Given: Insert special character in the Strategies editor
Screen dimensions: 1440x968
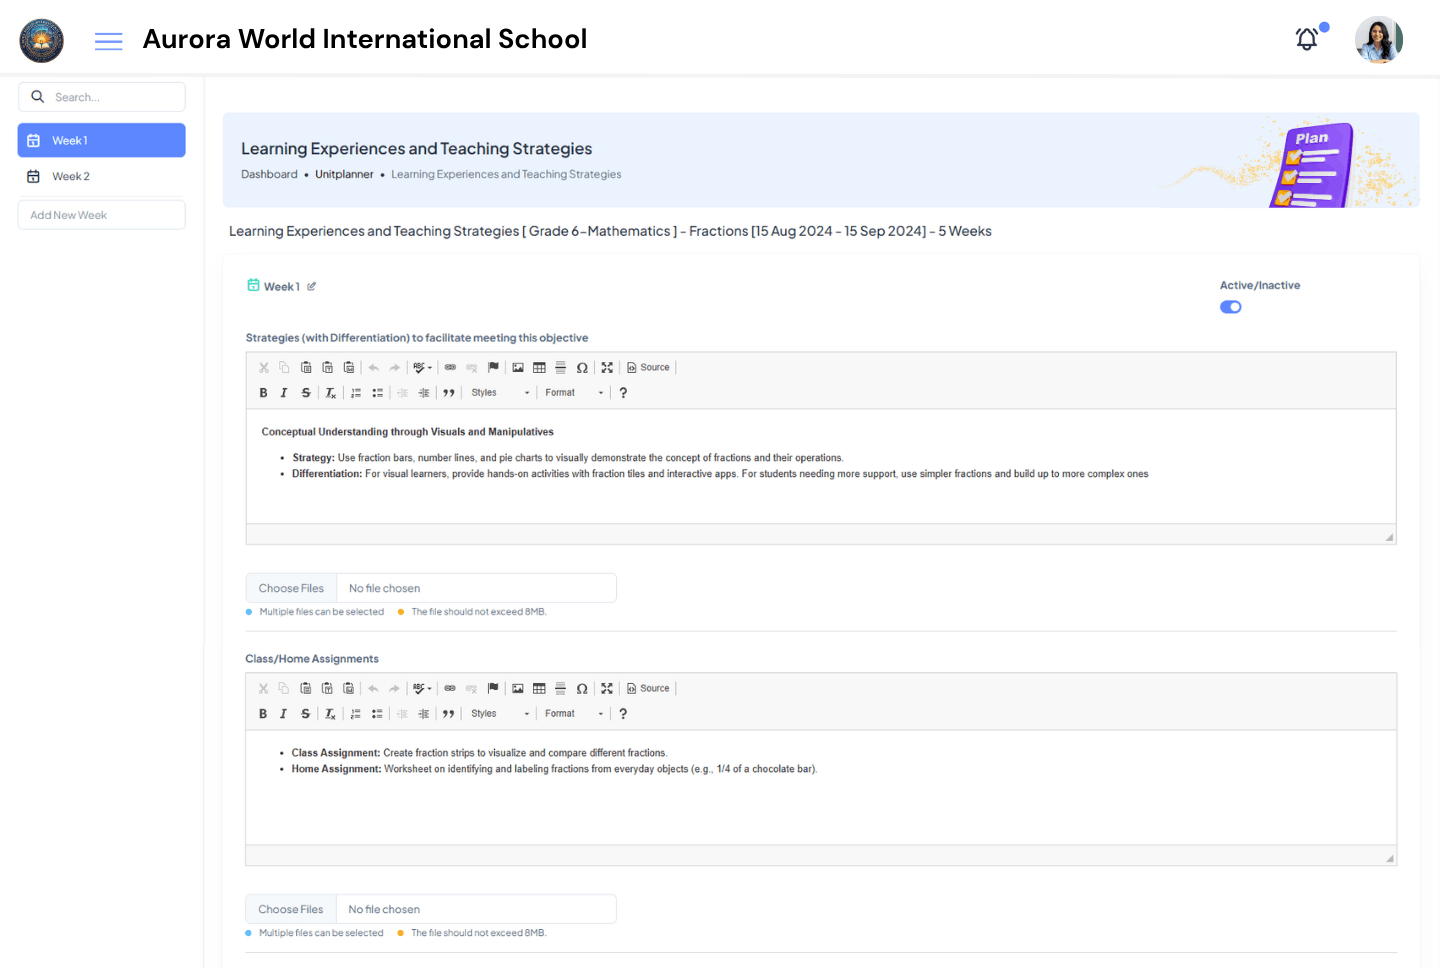Looking at the screenshot, I should tap(582, 367).
